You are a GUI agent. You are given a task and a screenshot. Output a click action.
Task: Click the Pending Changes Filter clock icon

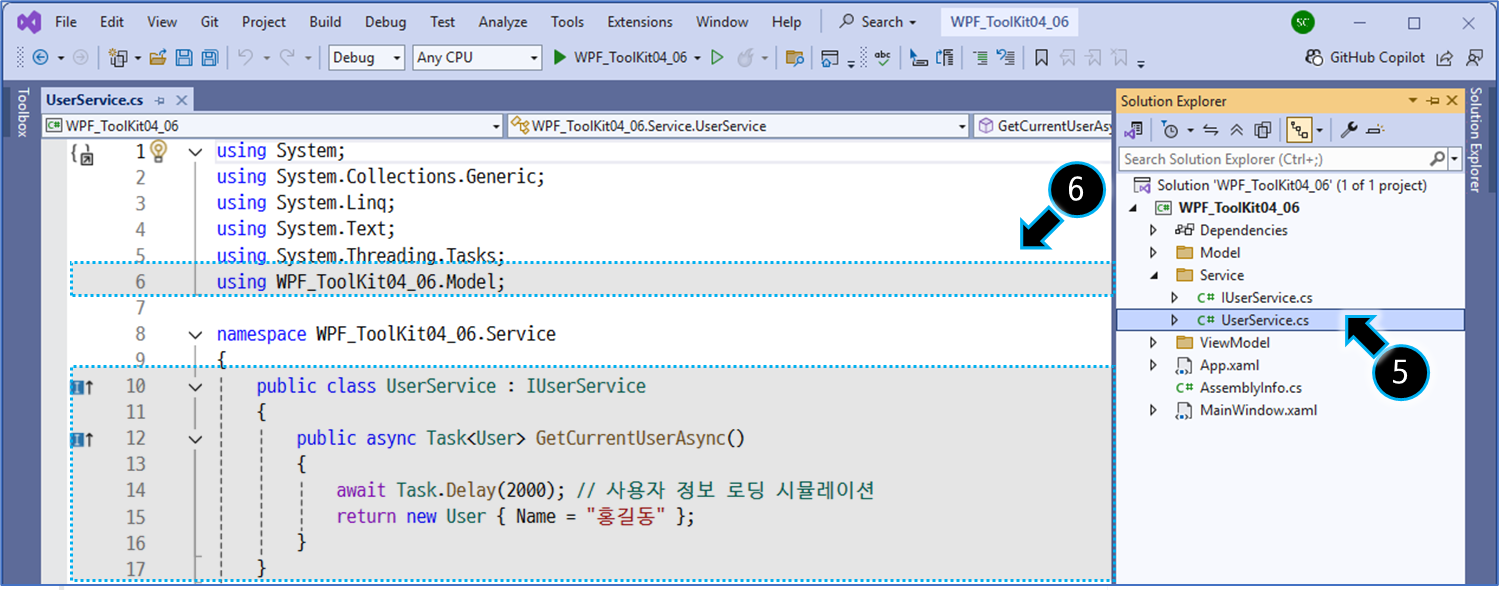pos(1170,130)
